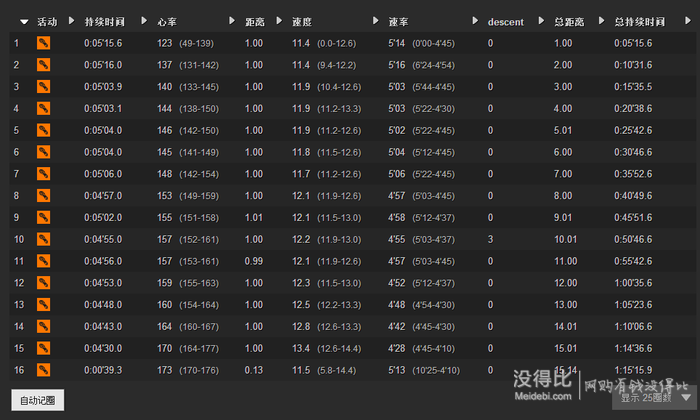Expand the arrow after 心率 column header
This screenshot has width=700, height=420.
232,21
